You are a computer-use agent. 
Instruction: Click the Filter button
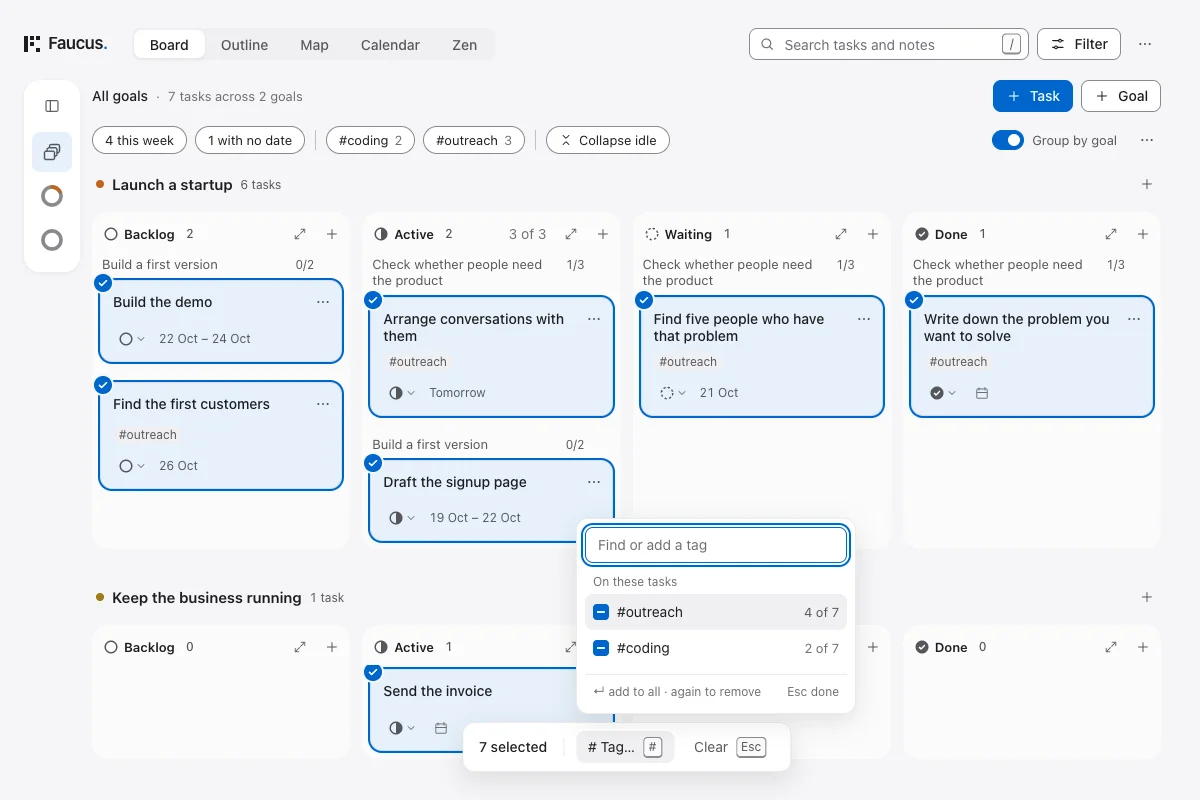point(1079,44)
